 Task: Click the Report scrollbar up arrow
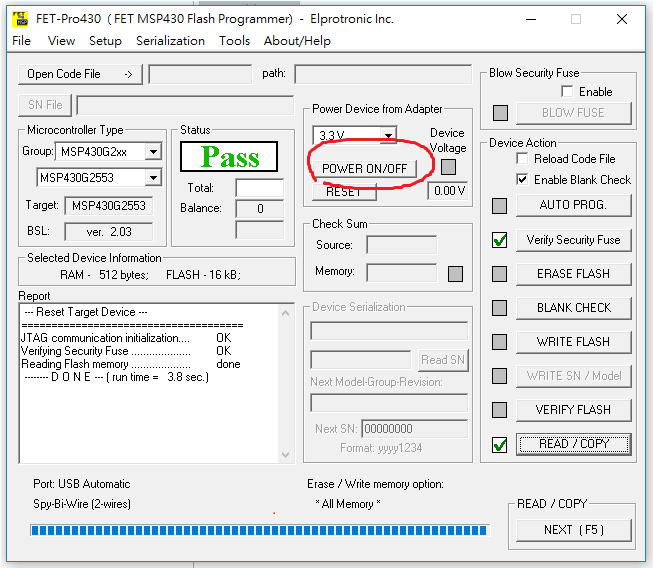click(286, 313)
